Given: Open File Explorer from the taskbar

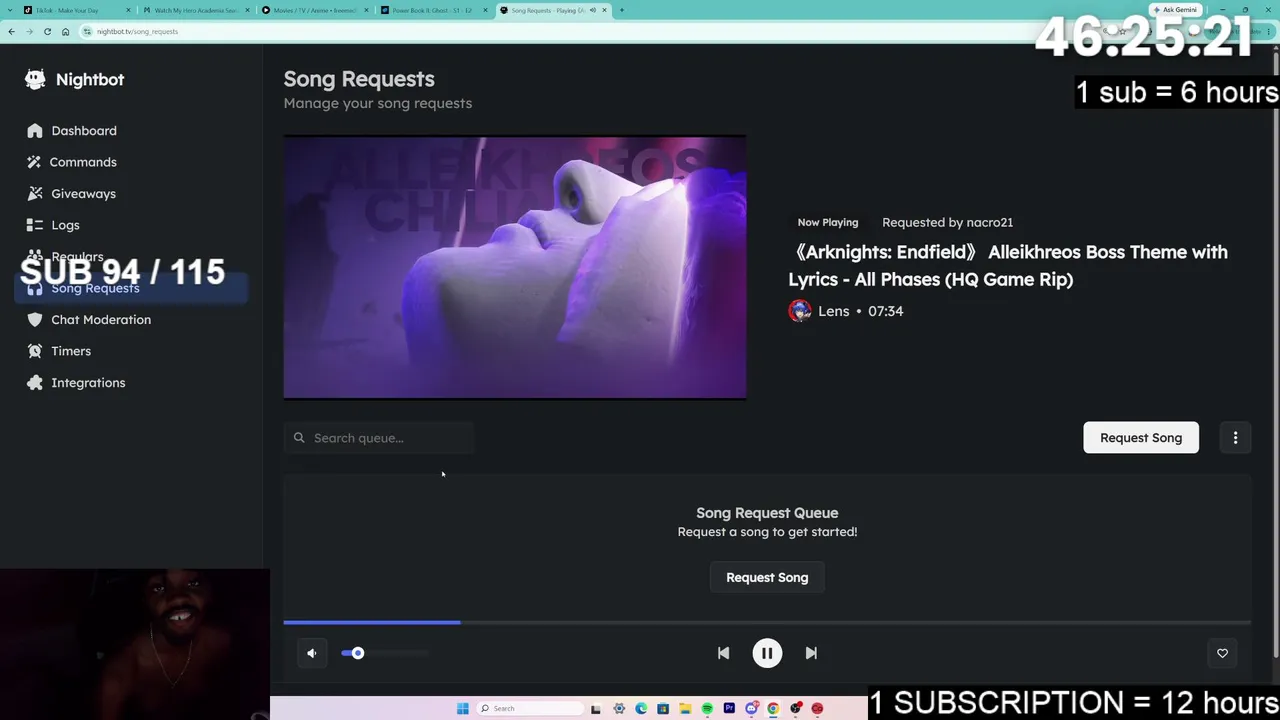Looking at the screenshot, I should pos(685,709).
